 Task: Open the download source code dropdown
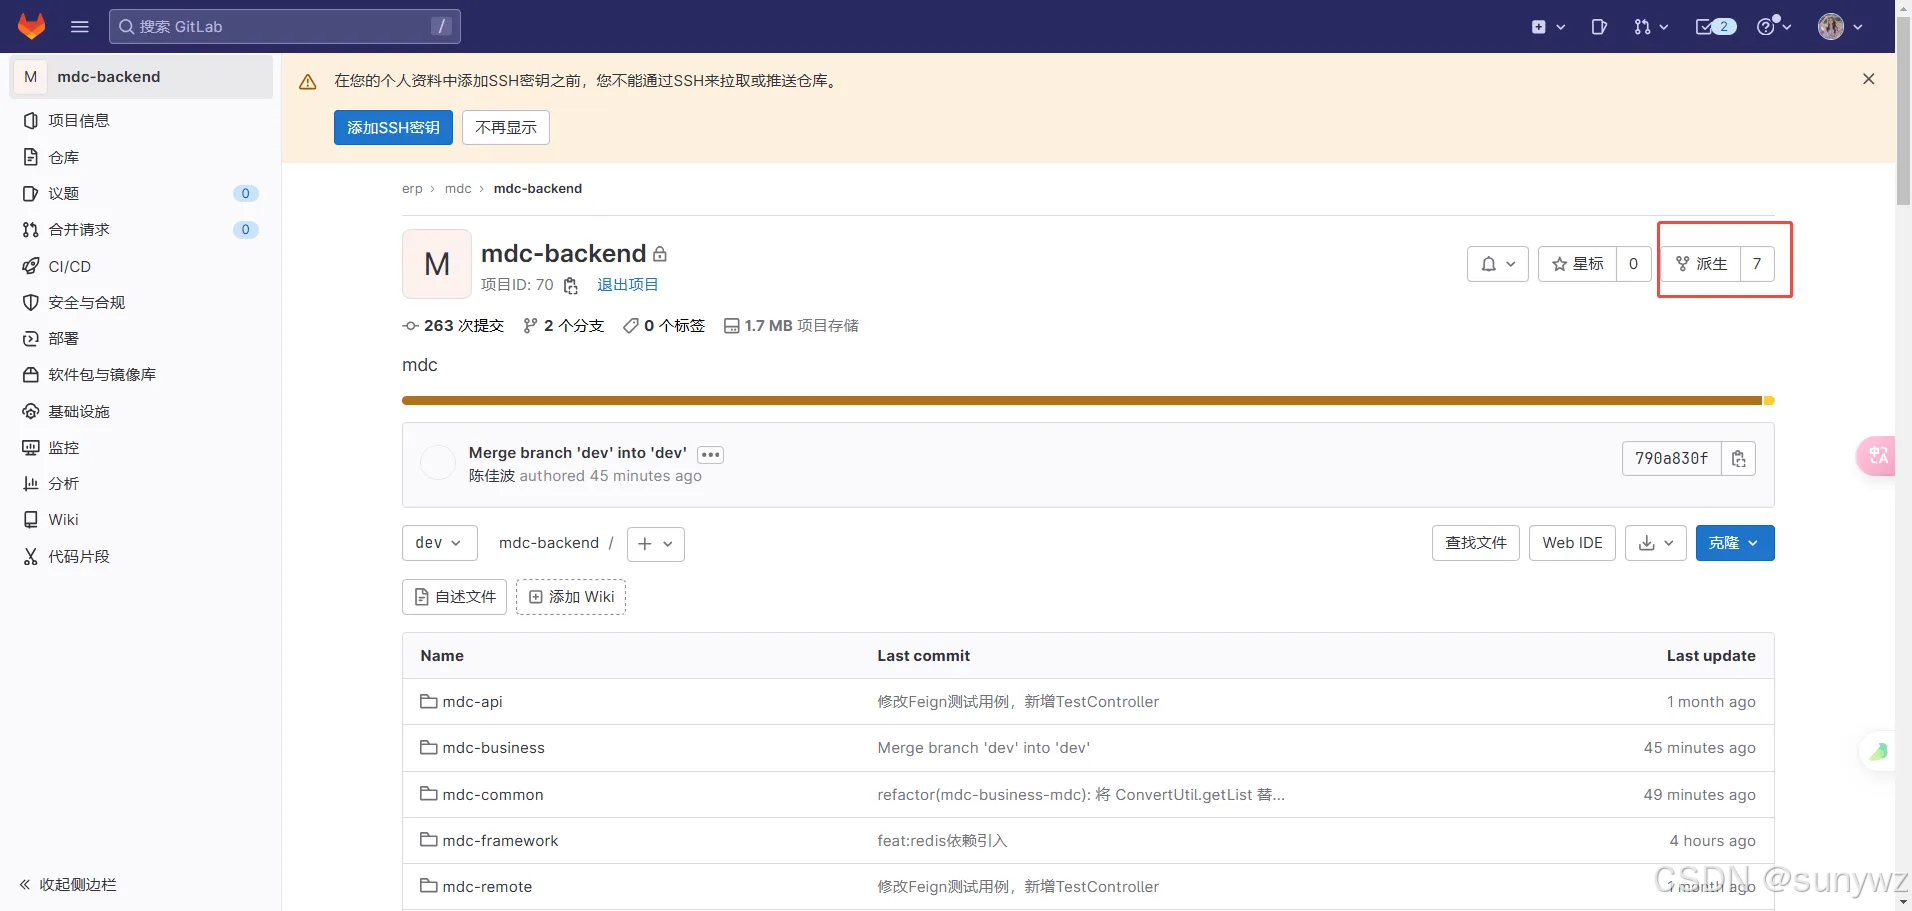(1656, 543)
